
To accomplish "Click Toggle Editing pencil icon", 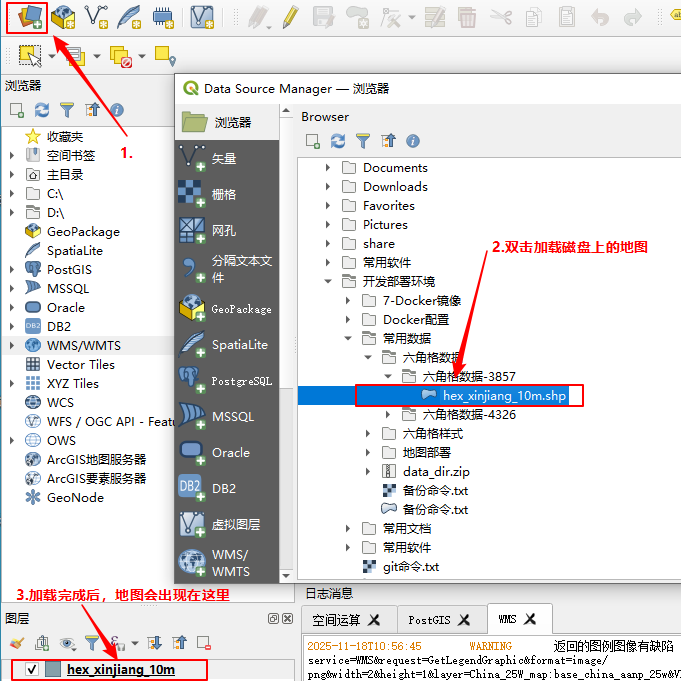I will pyautogui.click(x=290, y=17).
